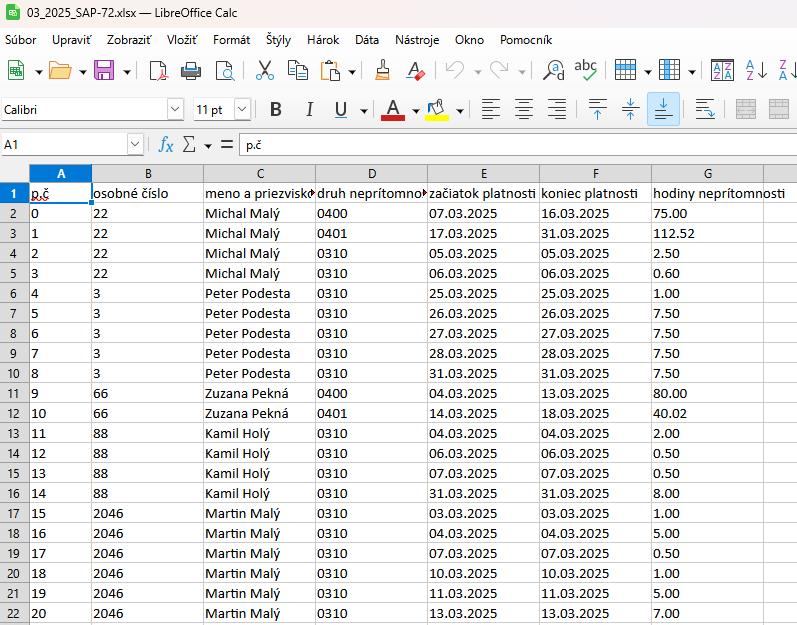797x625 pixels.
Task: Cut selection with the scissors icon
Action: pyautogui.click(x=265, y=71)
